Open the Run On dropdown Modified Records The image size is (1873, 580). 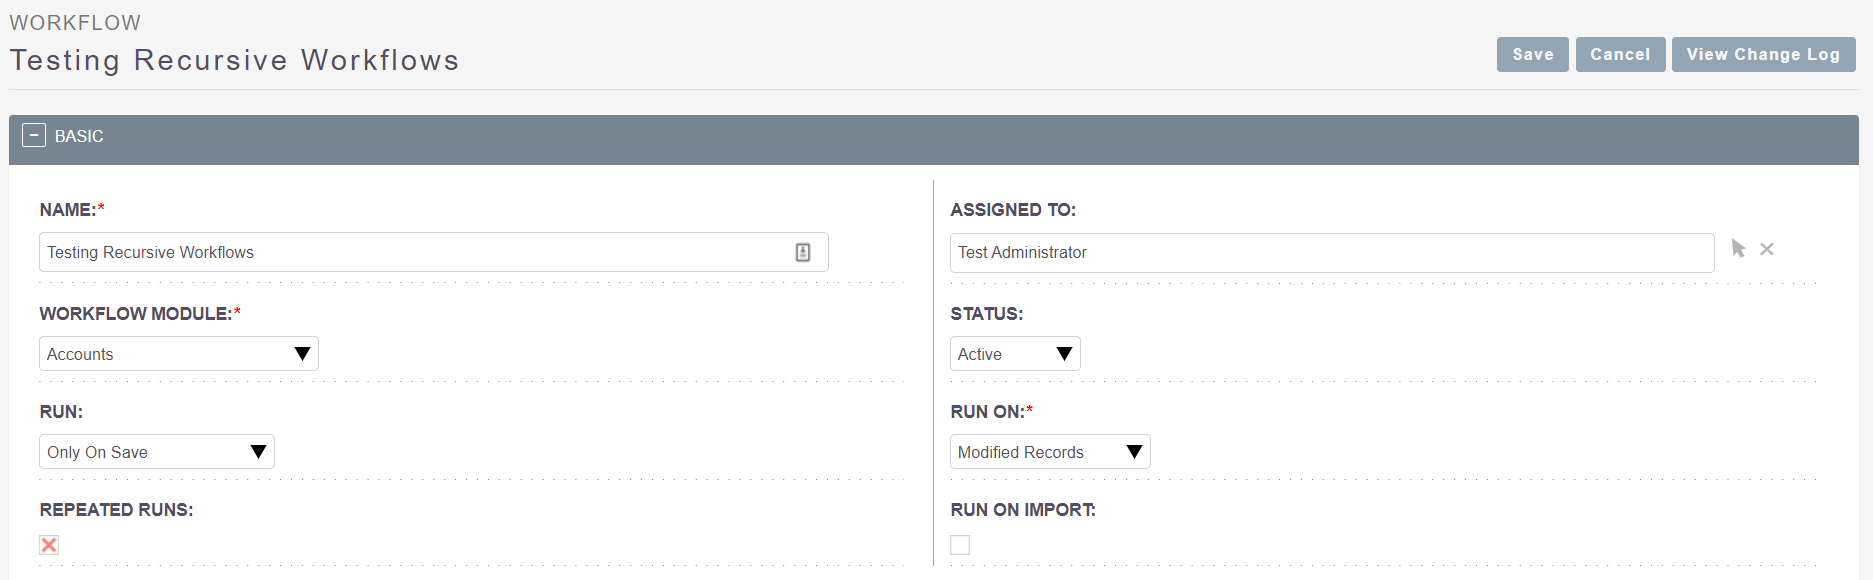click(x=1050, y=452)
